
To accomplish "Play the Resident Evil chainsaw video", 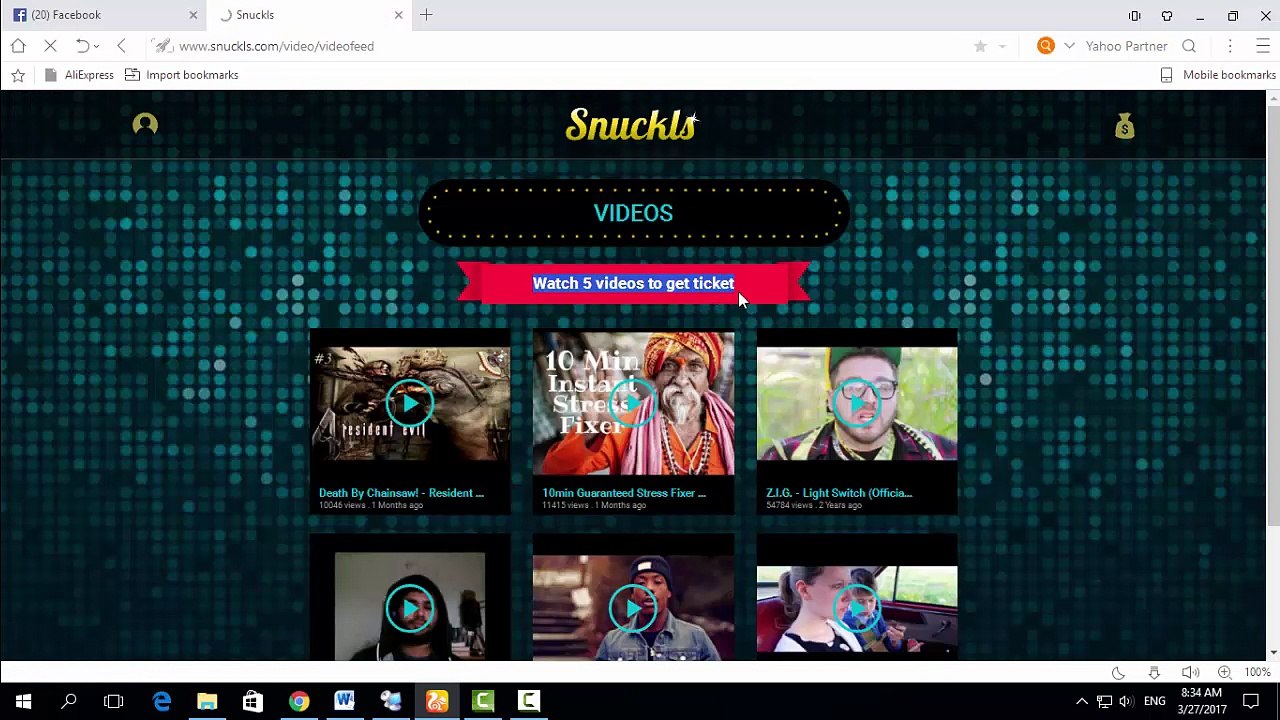I will coord(410,403).
